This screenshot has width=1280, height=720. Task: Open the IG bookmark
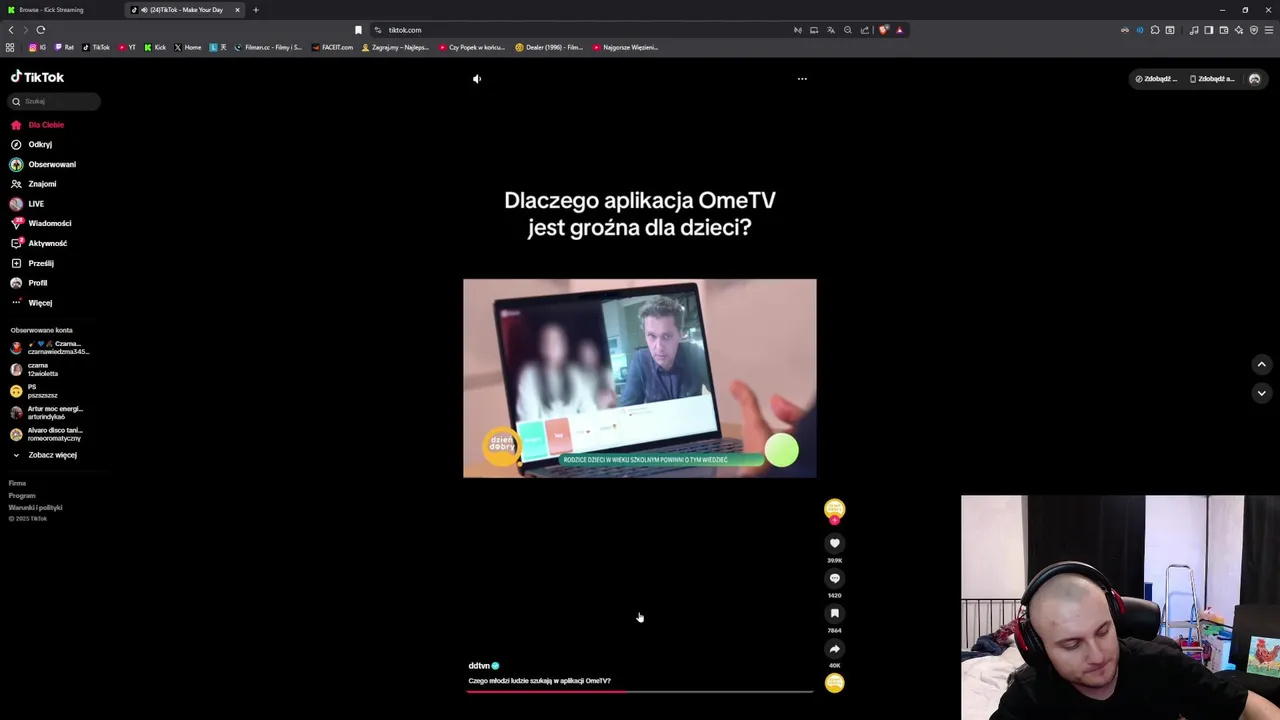(x=37, y=47)
